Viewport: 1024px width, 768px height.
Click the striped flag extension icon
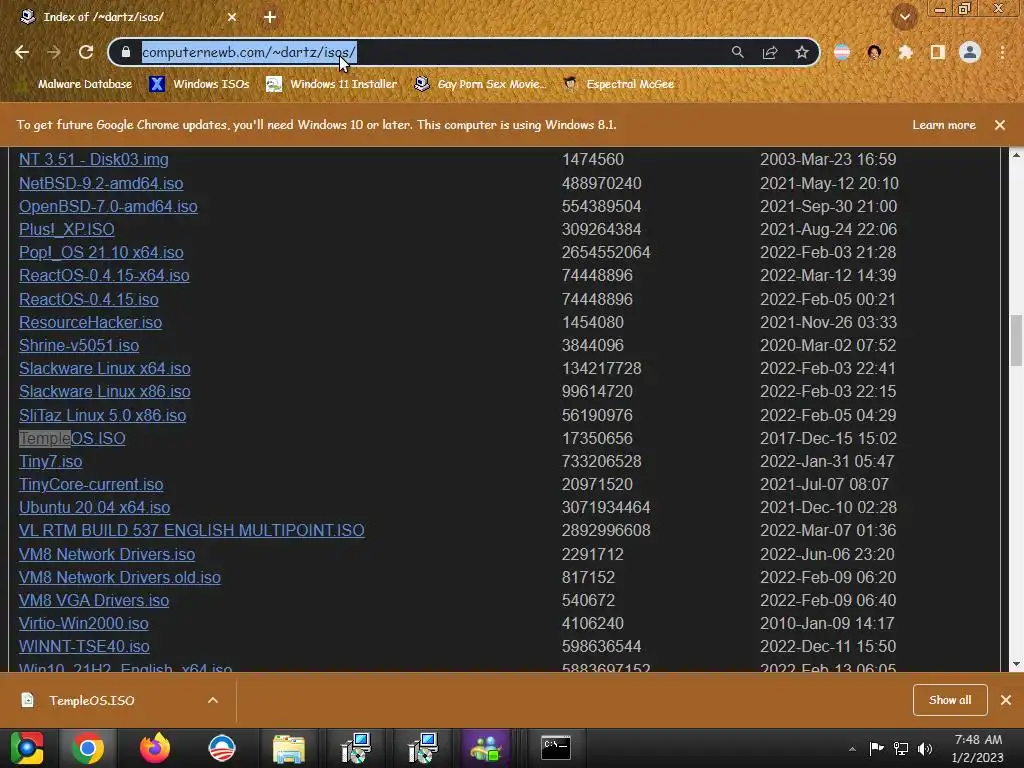click(x=842, y=52)
